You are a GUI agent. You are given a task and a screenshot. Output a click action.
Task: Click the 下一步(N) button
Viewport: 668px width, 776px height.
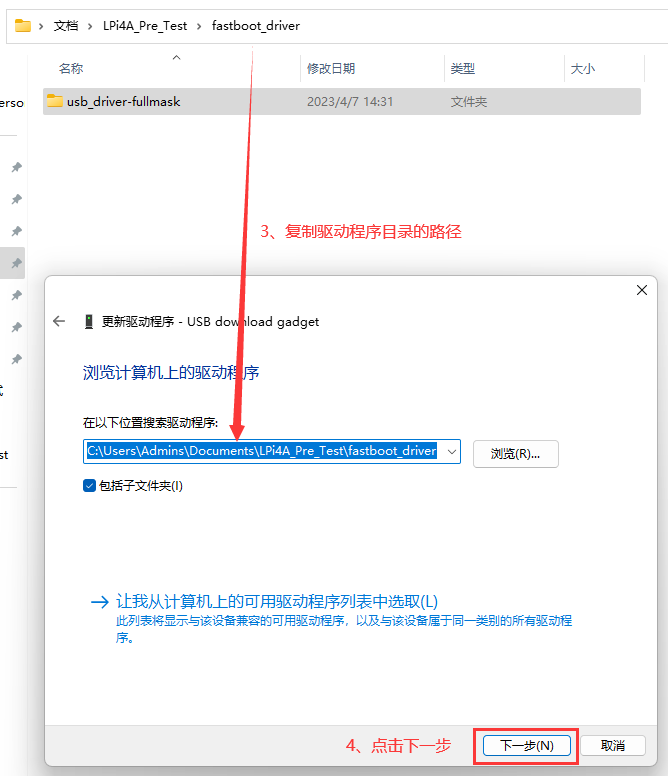point(526,745)
